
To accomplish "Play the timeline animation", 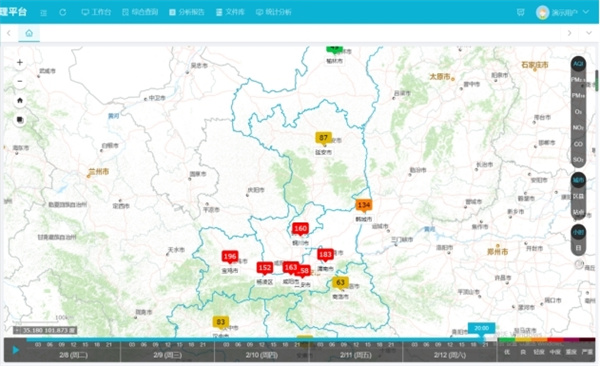I will pos(15,350).
